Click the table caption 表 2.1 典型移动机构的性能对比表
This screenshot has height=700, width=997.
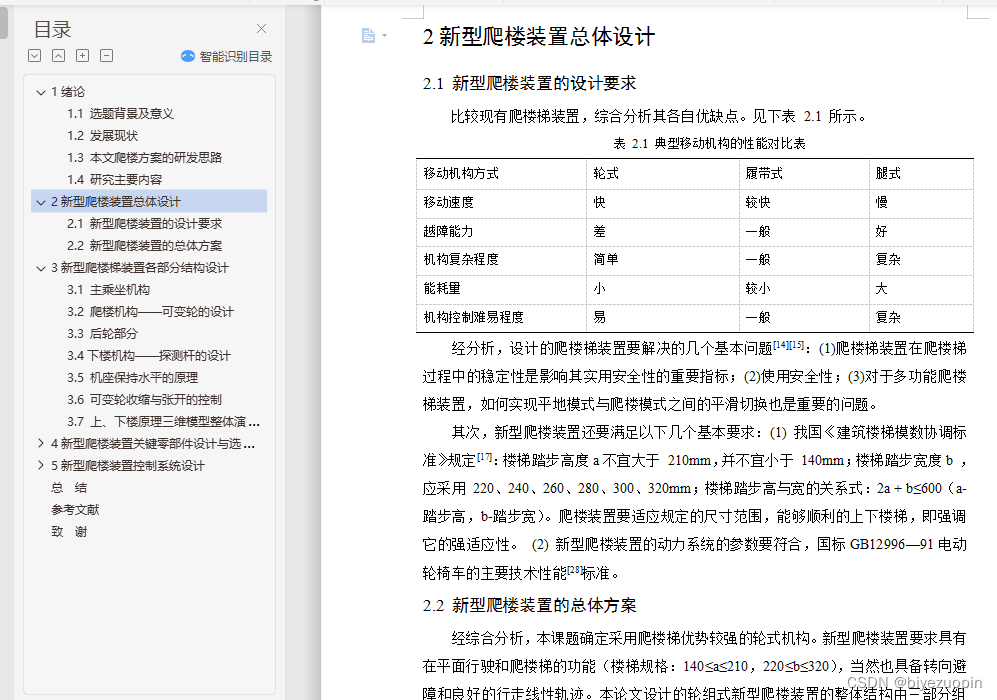click(709, 144)
